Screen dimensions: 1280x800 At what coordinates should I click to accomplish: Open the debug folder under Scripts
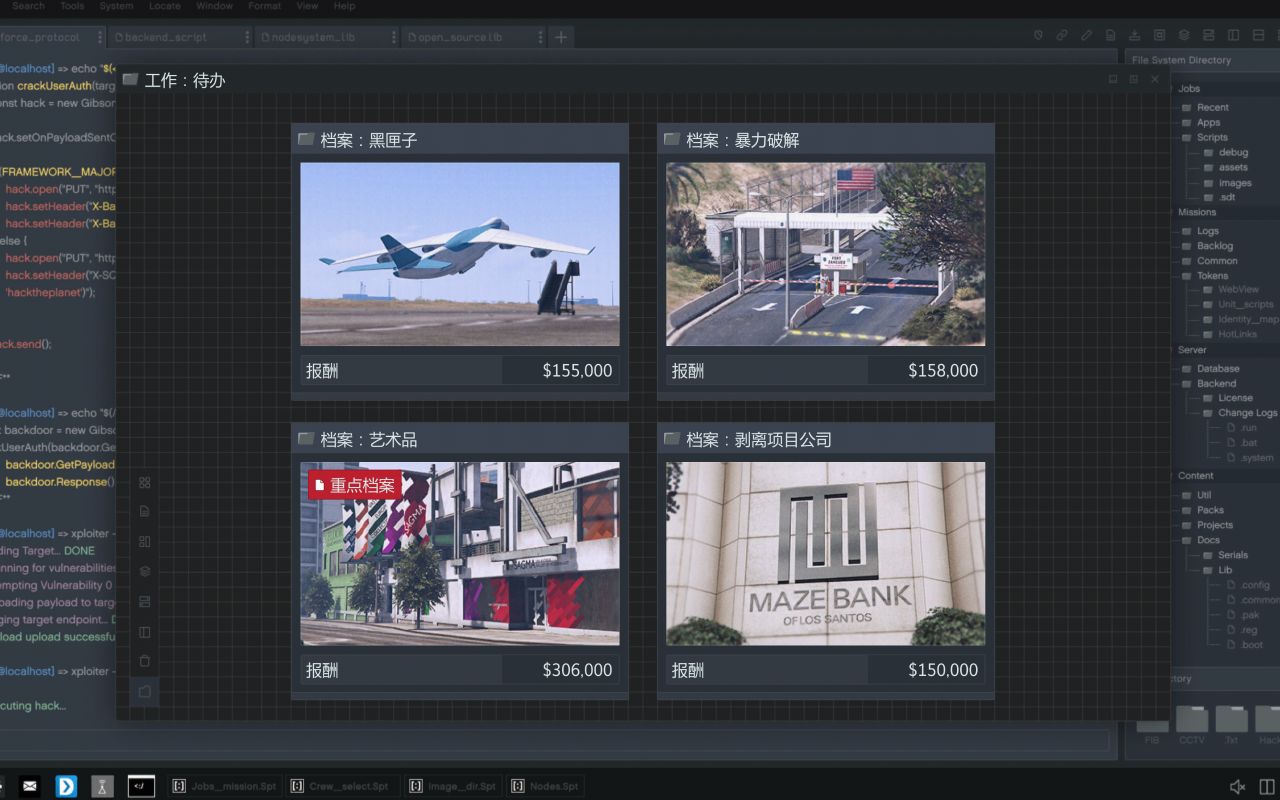pos(1226,152)
